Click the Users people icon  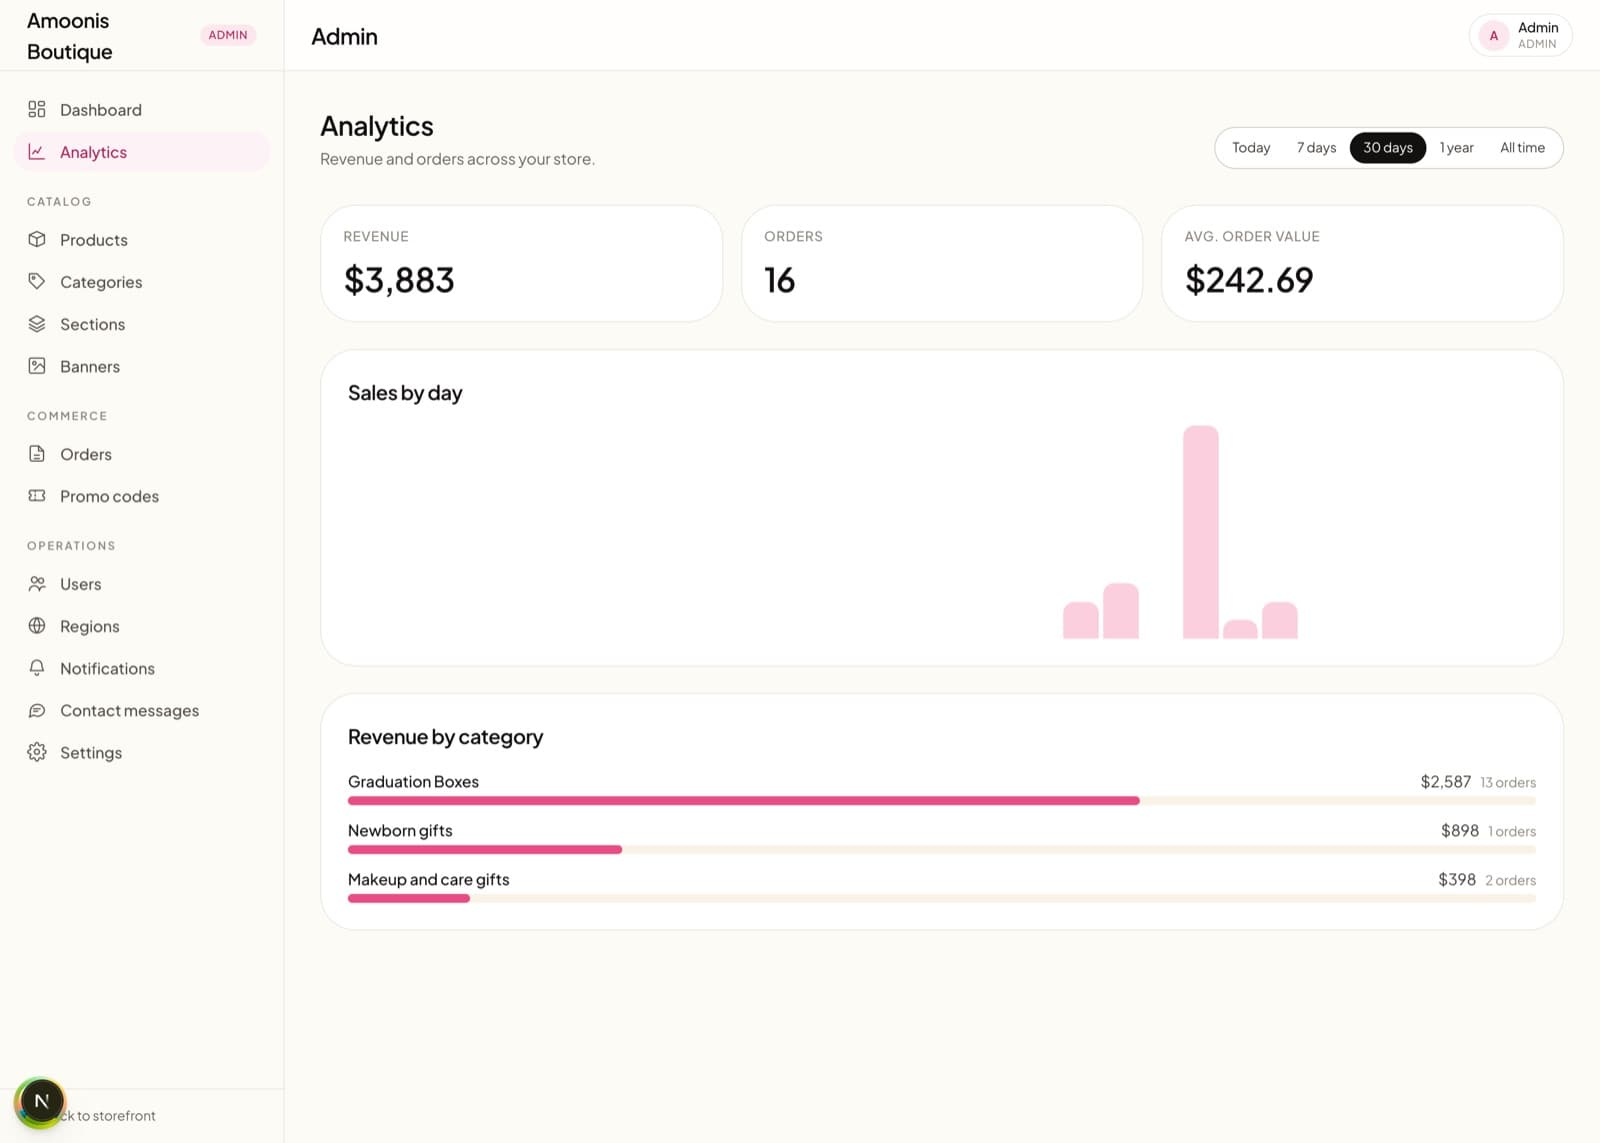click(37, 583)
